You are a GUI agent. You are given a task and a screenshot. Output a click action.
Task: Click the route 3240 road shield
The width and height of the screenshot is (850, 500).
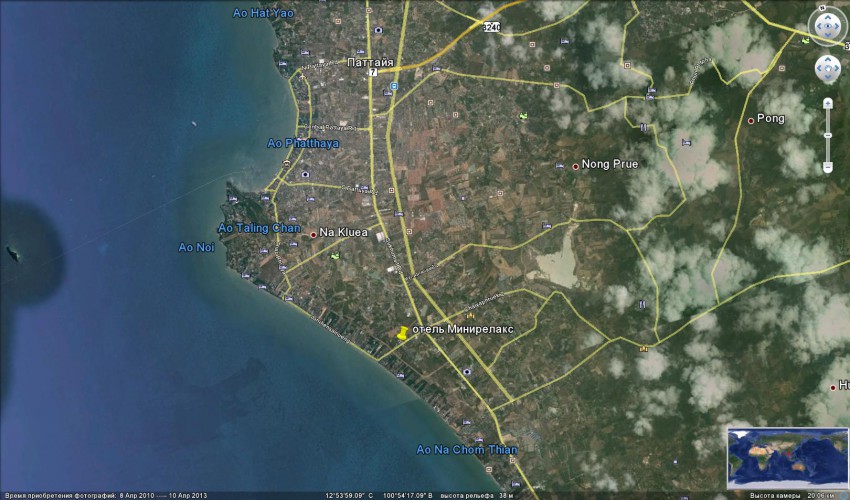coord(490,27)
